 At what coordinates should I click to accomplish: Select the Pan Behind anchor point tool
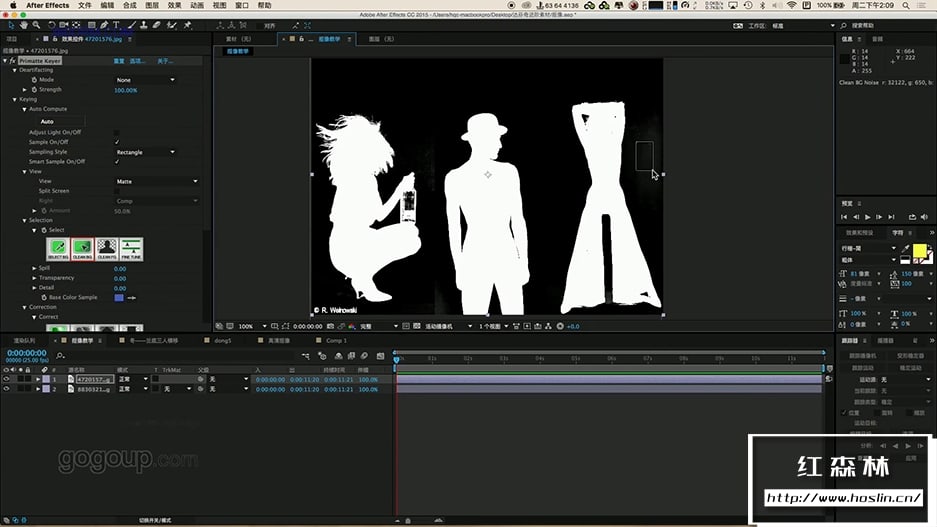pos(76,25)
